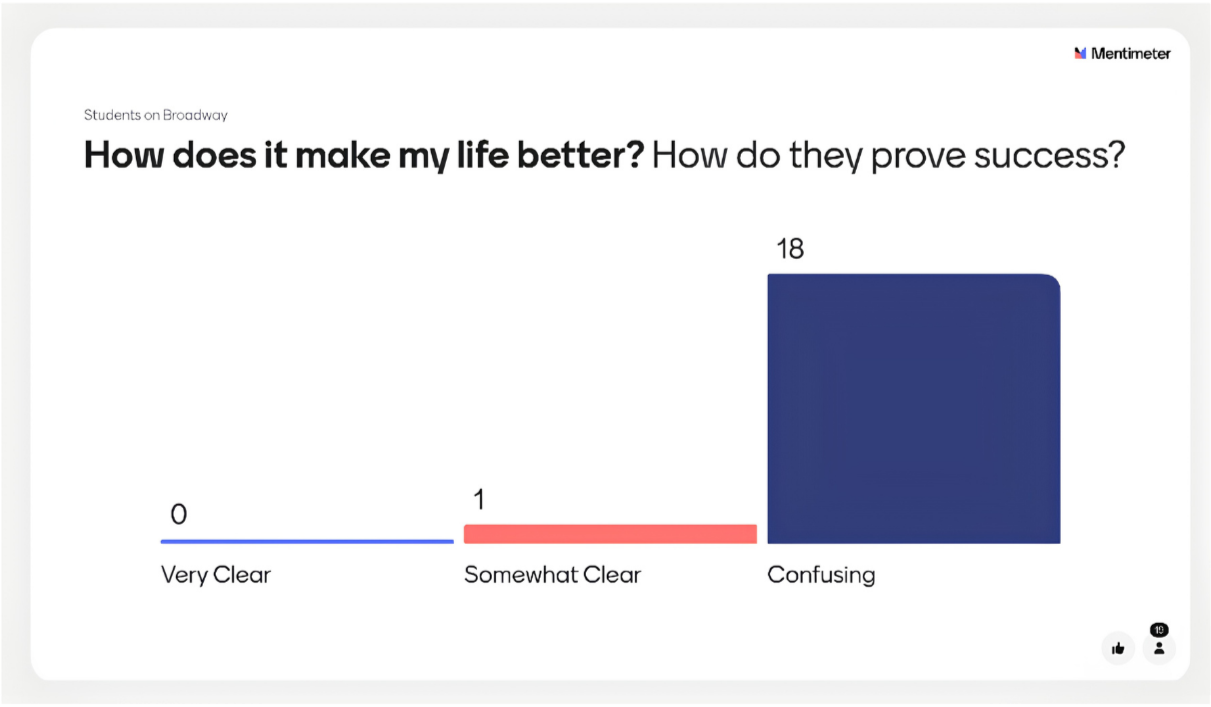Click the Very Clear axis label
Image resolution: width=1211 pixels, height=707 pixels.
pos(216,575)
